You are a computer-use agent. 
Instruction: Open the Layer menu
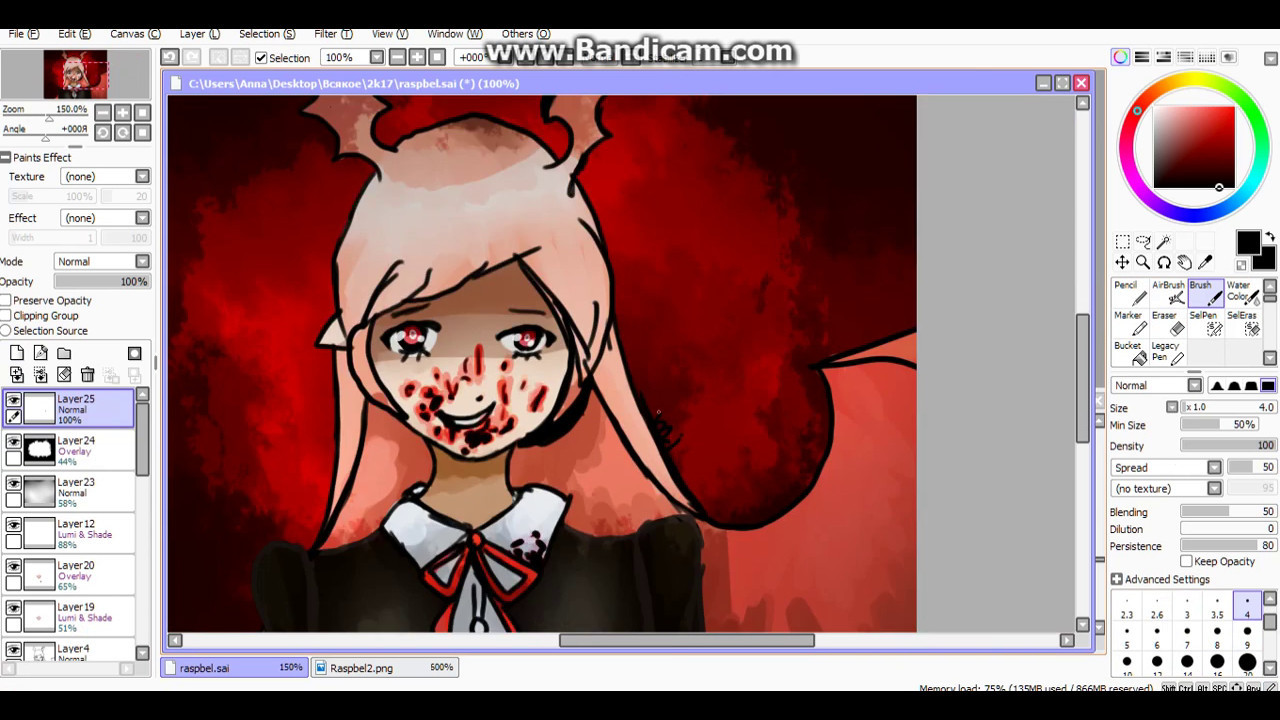coord(199,34)
